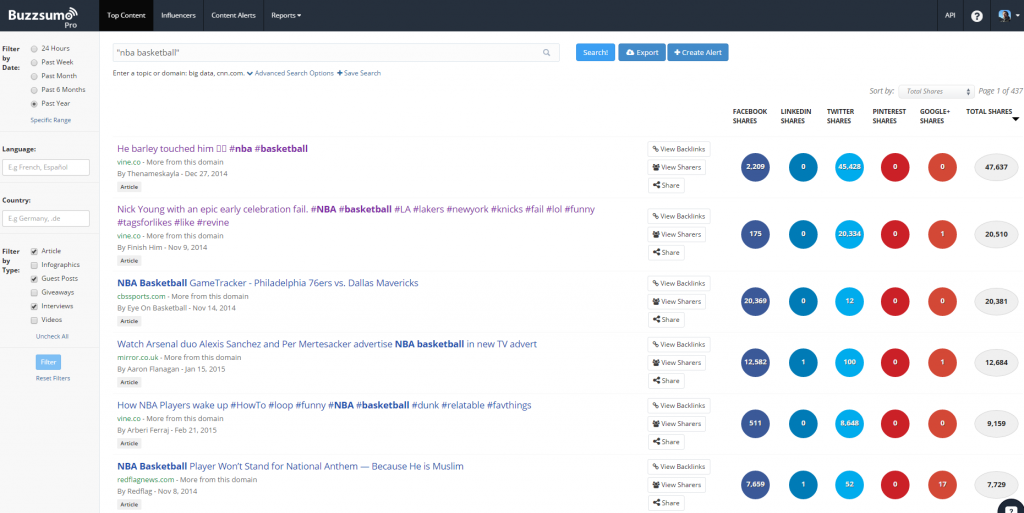This screenshot has height=513, width=1024.
Task: Open the Sort by Total Shares dropdown
Action: [935, 91]
